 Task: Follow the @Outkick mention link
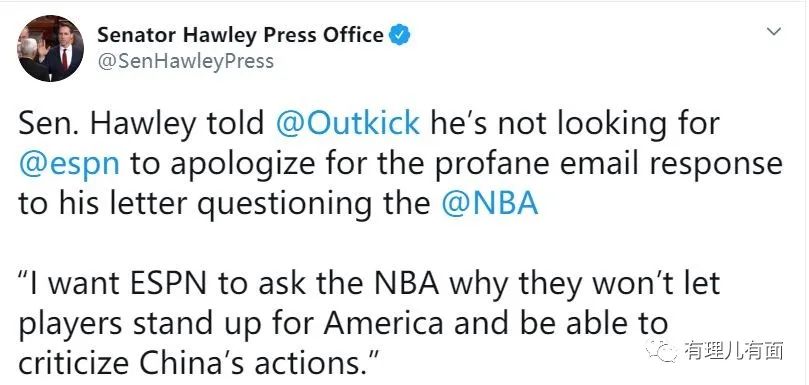click(x=348, y=124)
